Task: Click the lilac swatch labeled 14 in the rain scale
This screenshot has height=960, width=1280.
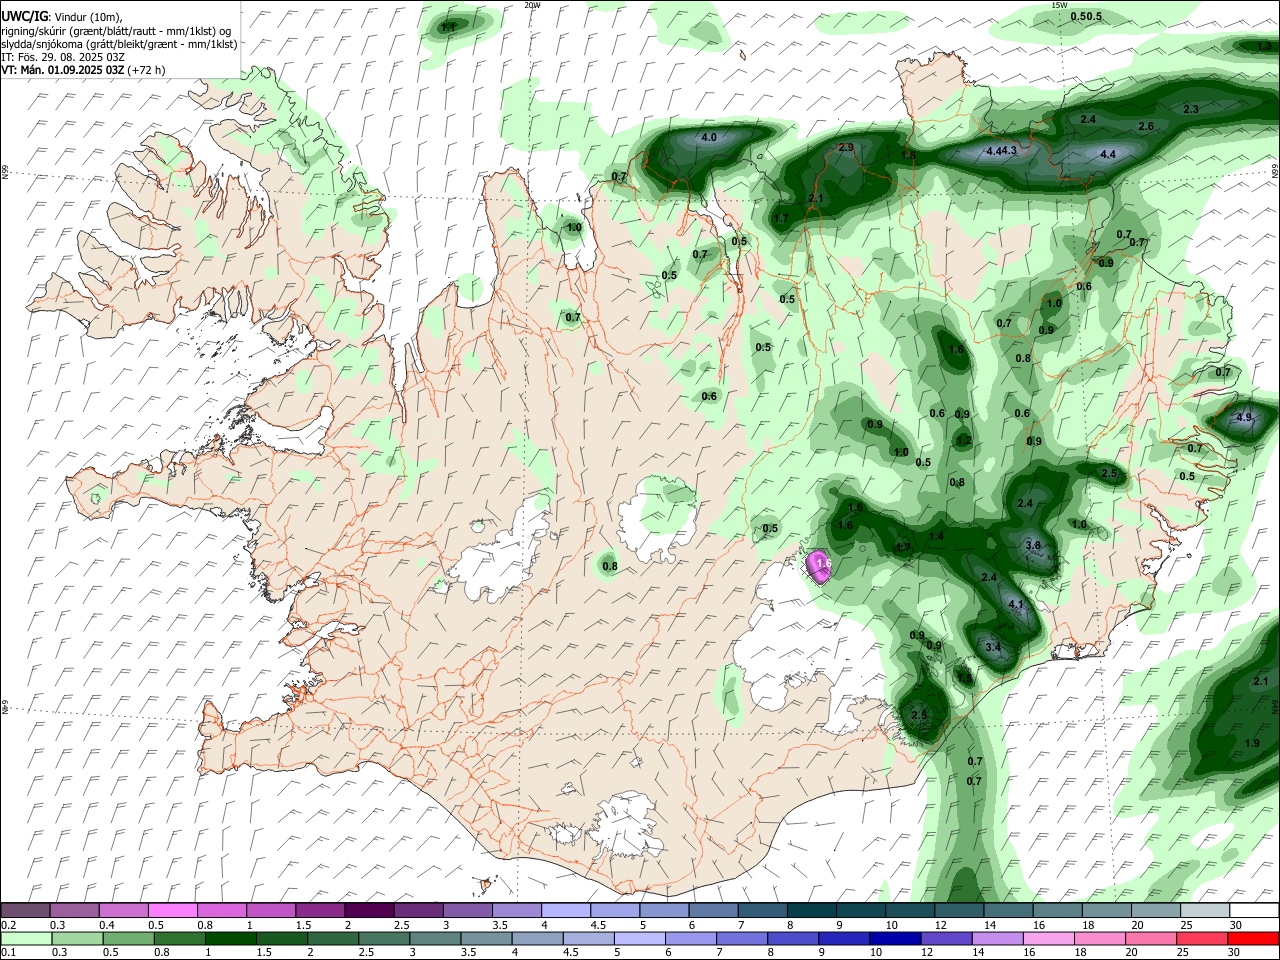Action: 996,938
